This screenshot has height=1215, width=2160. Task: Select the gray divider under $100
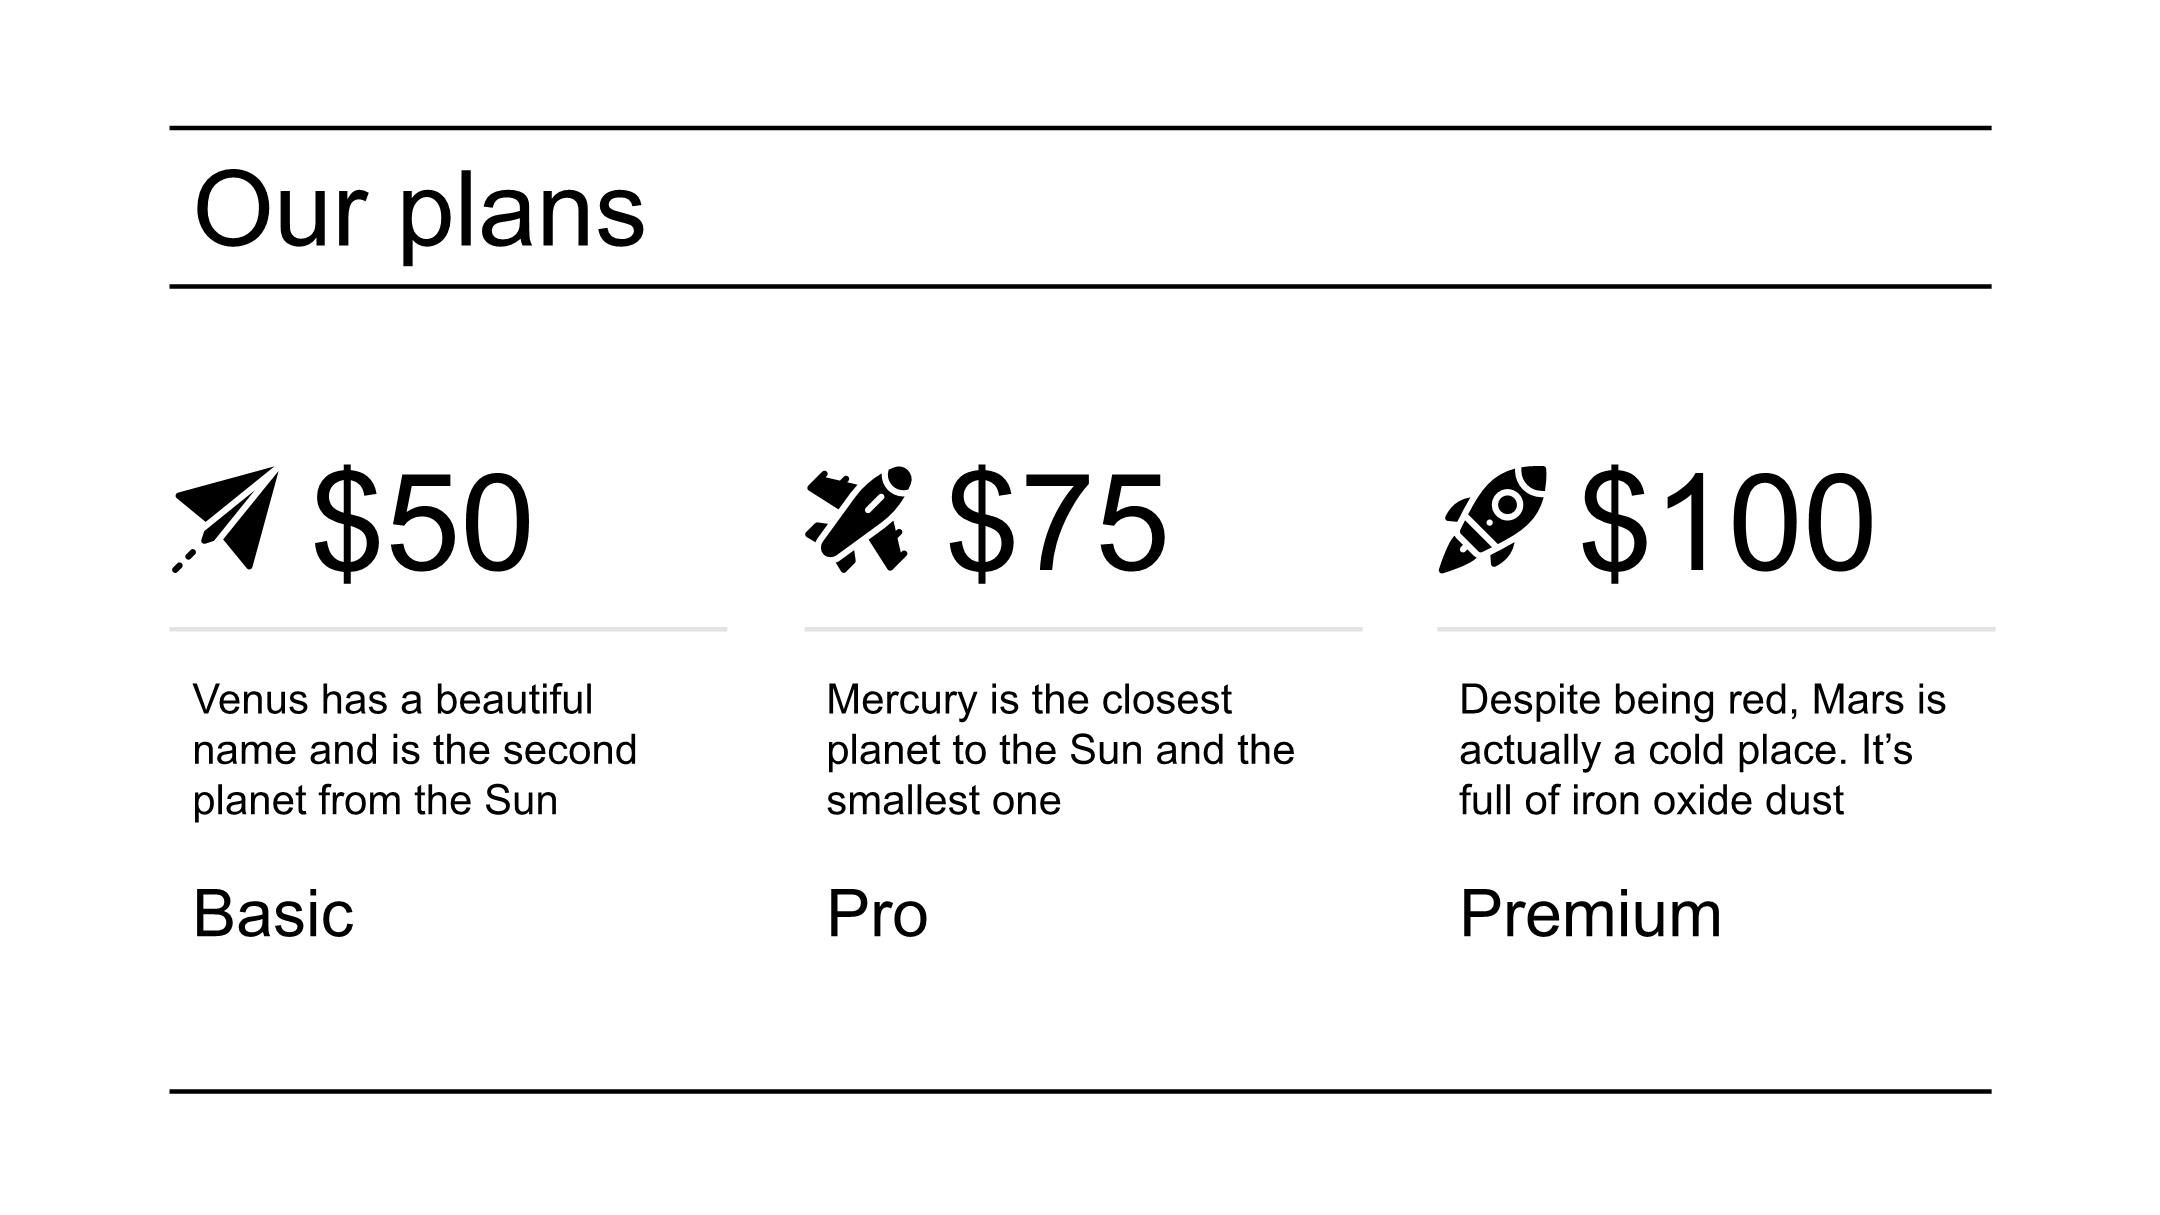click(1716, 629)
